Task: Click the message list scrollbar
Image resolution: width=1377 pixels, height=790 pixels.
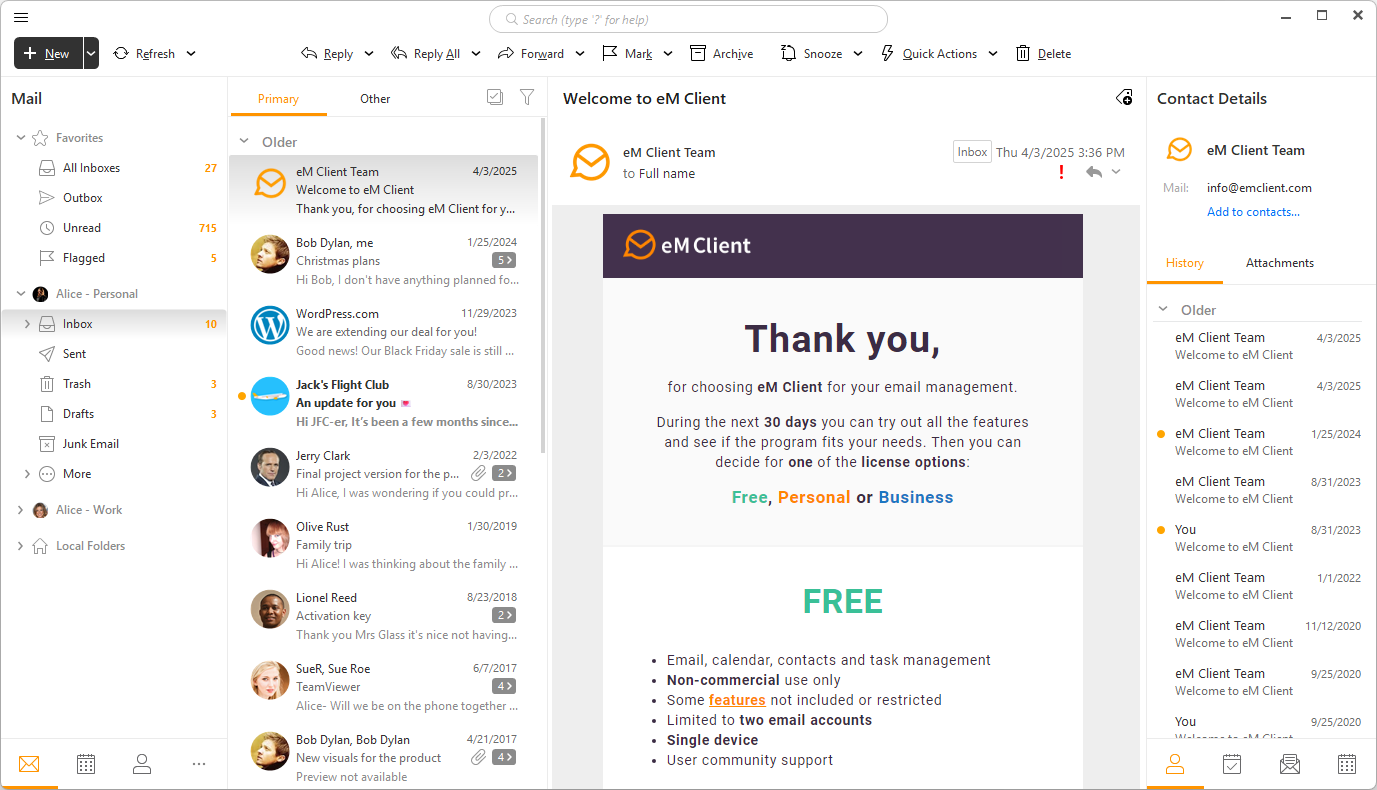Action: tap(543, 285)
